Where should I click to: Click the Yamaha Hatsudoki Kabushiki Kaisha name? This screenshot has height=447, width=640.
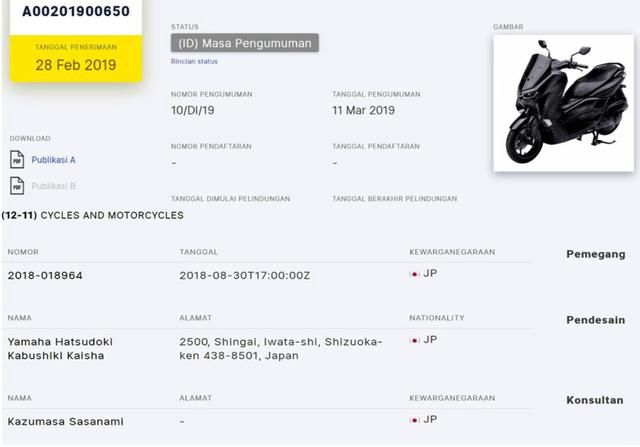(60, 349)
